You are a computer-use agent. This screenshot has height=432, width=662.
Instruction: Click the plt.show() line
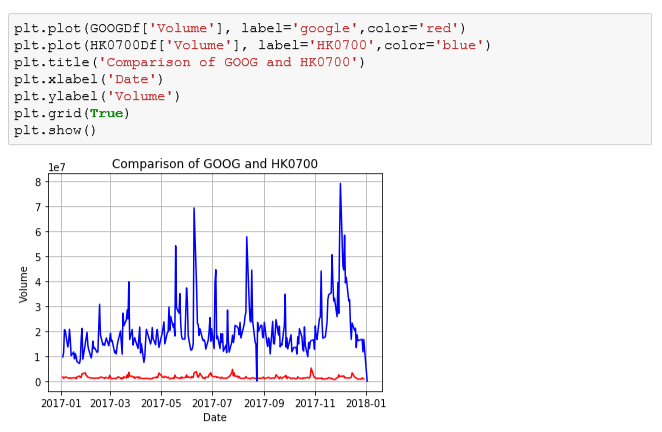click(55, 130)
